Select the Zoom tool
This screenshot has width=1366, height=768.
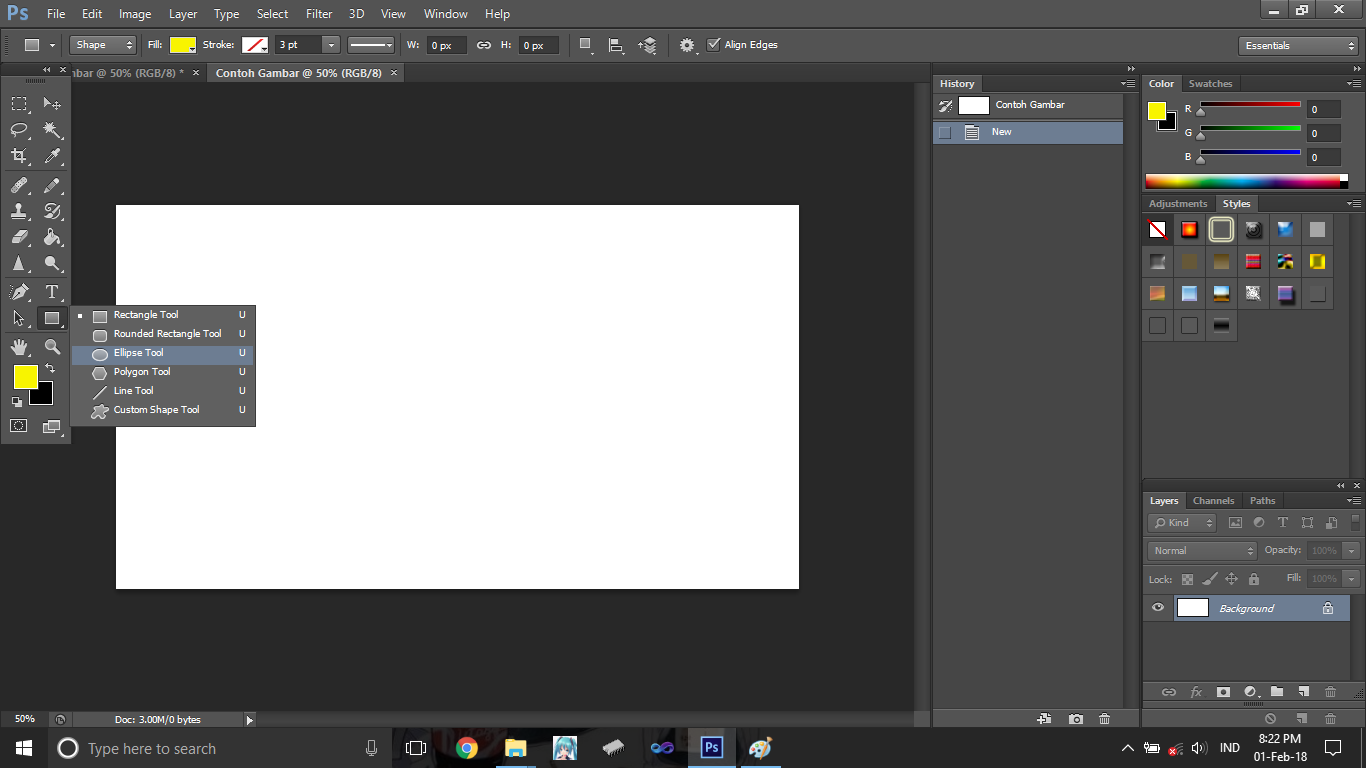(x=52, y=346)
